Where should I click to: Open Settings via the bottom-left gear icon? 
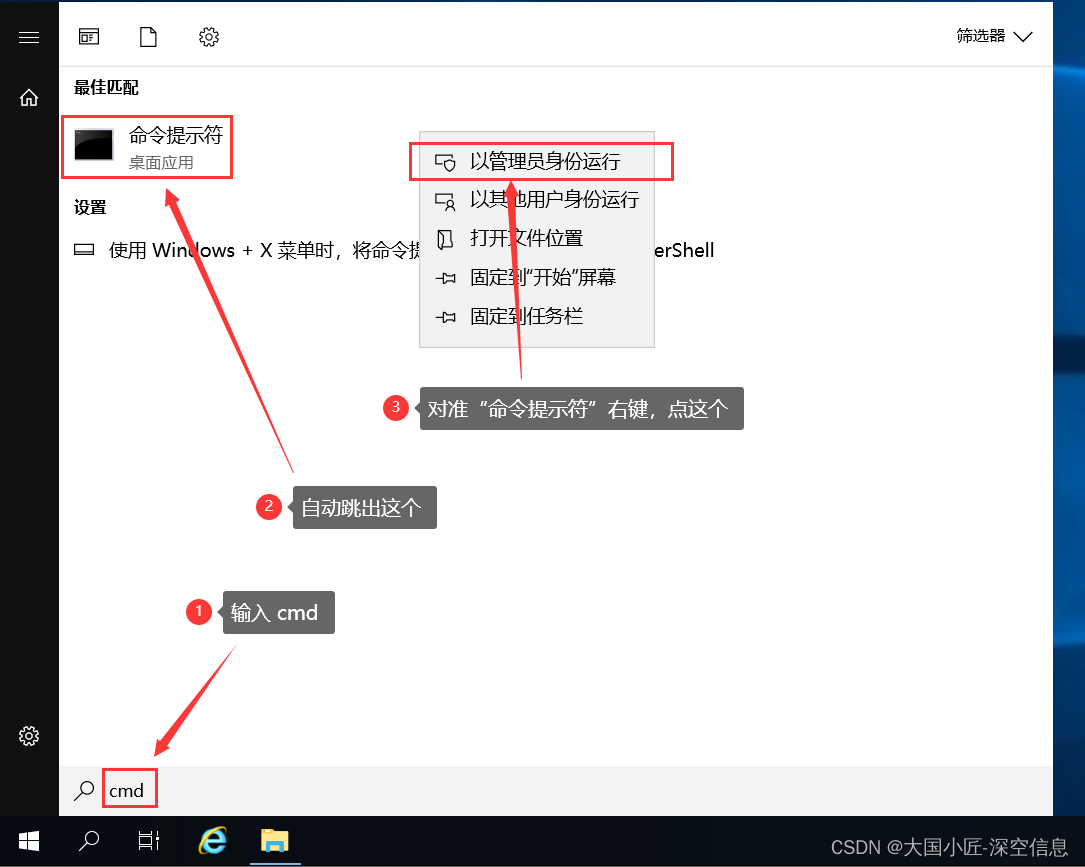(x=28, y=736)
